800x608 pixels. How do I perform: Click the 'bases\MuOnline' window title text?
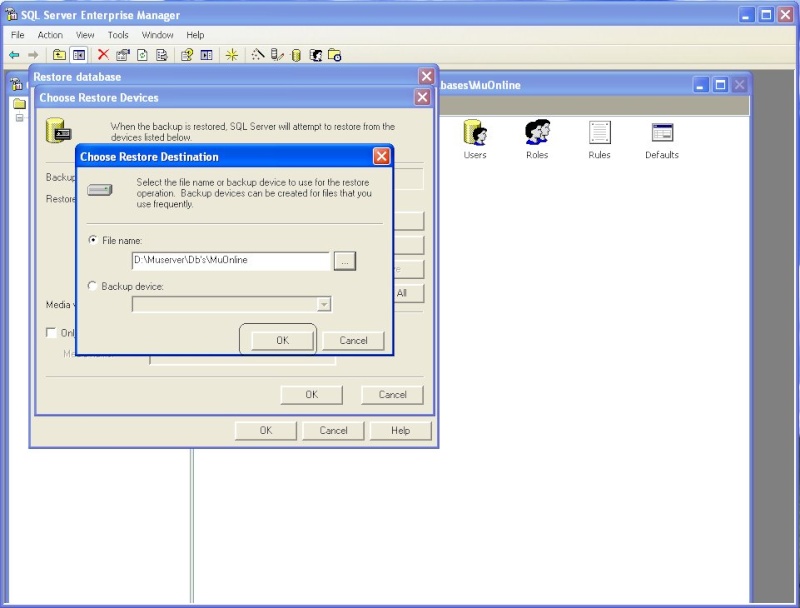[x=480, y=85]
